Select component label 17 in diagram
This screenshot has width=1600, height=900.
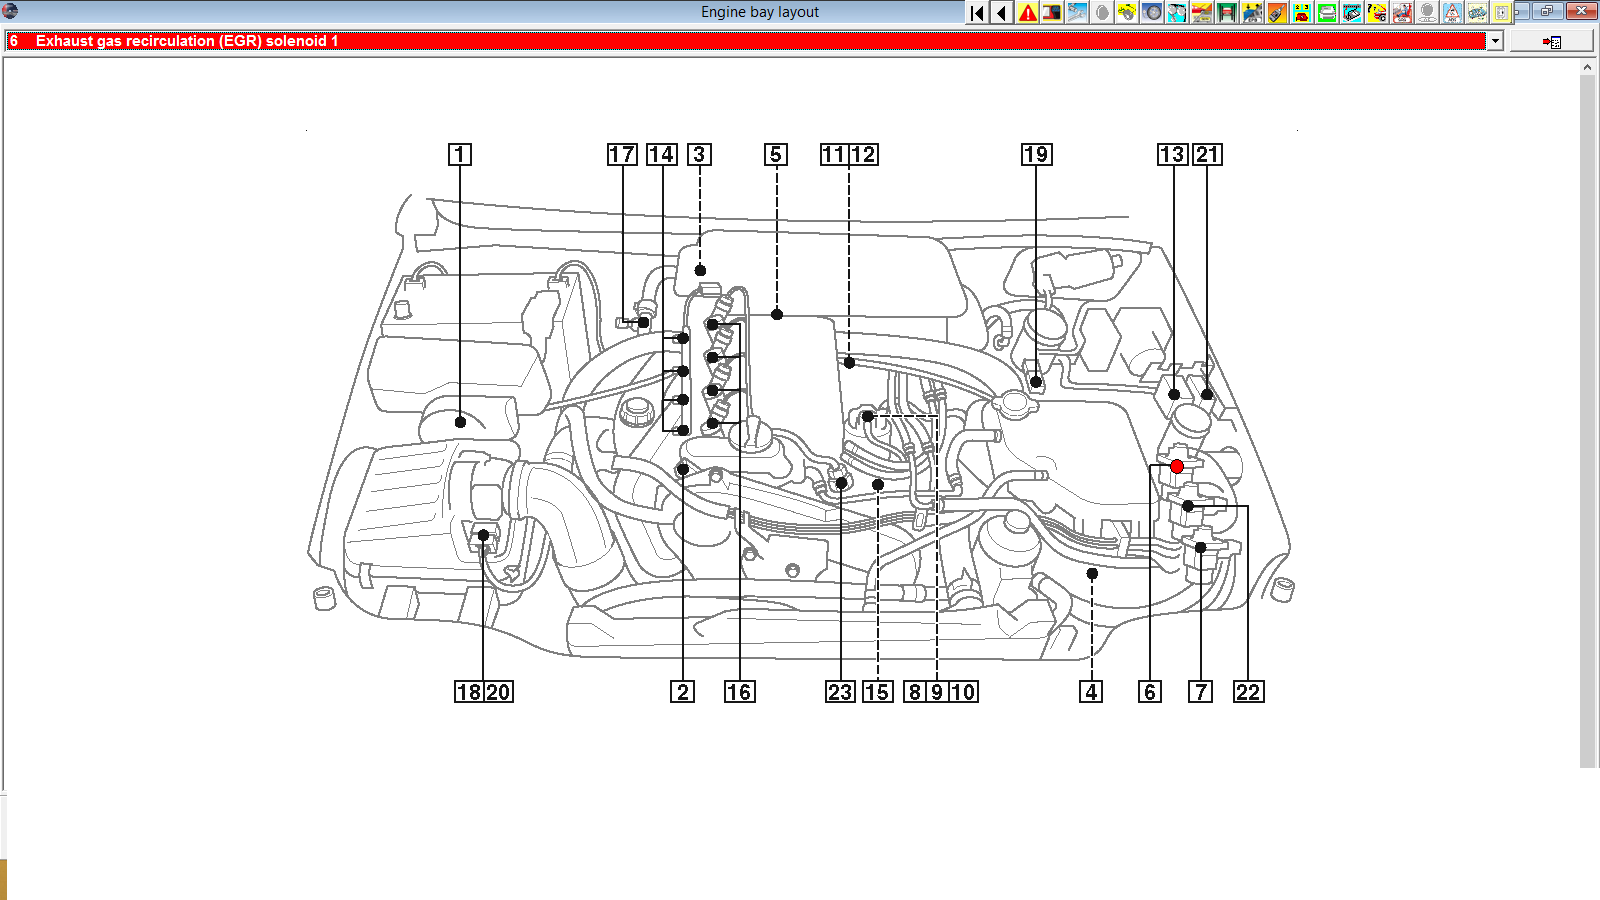pos(622,154)
